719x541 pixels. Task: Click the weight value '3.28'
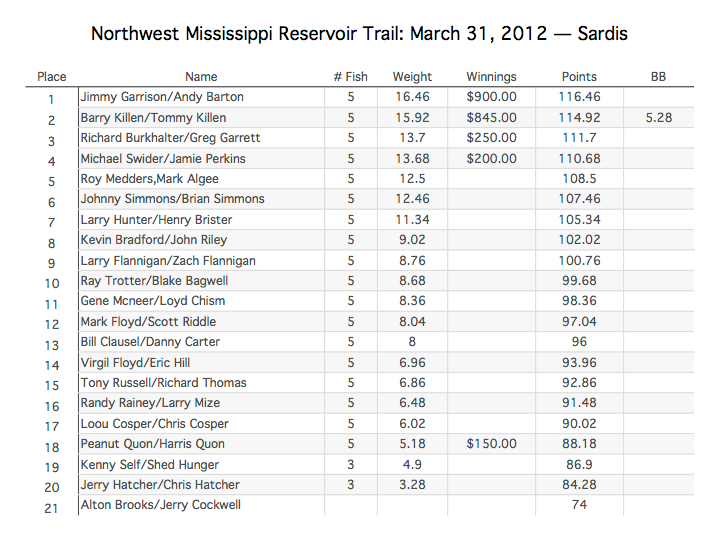pyautogui.click(x=412, y=485)
